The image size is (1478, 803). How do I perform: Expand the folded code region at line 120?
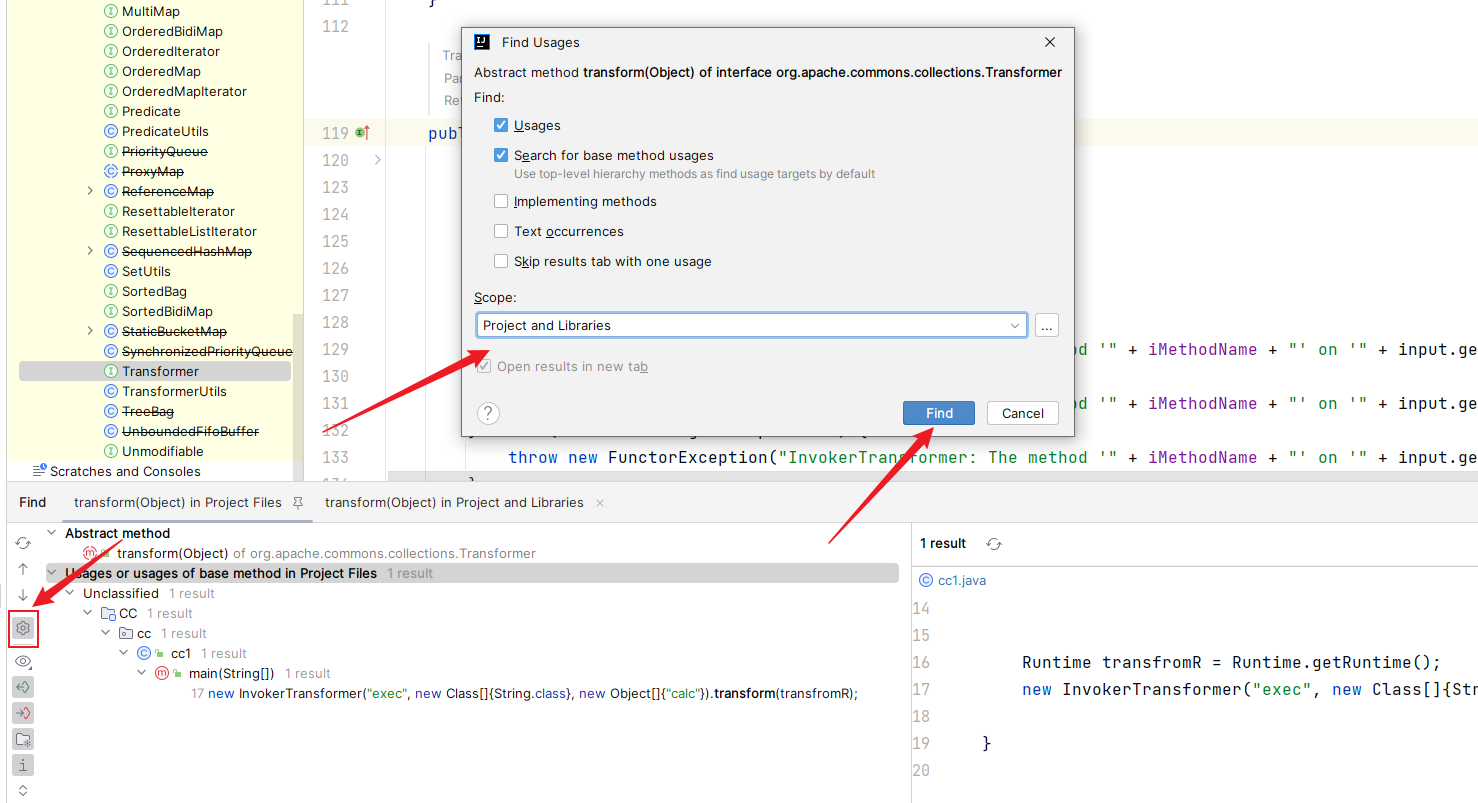(x=377, y=160)
